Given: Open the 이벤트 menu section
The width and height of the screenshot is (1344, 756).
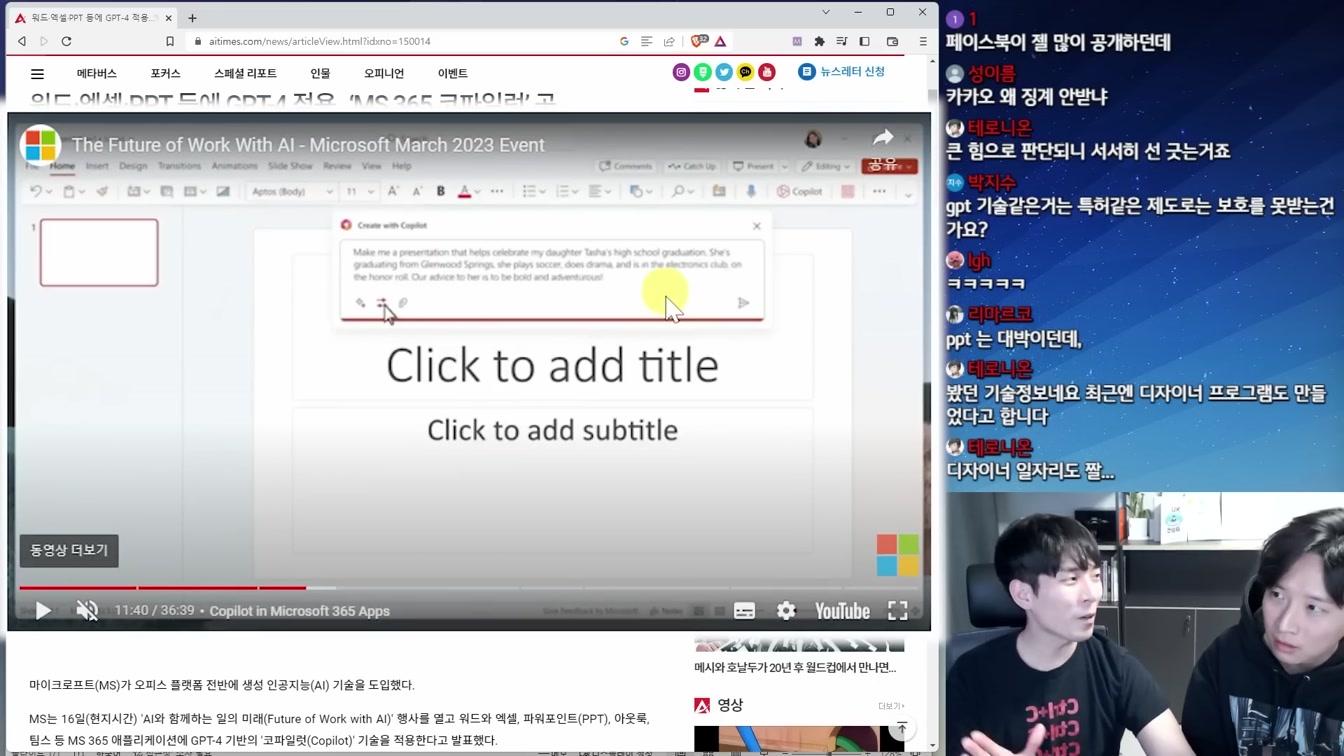Looking at the screenshot, I should click(453, 73).
